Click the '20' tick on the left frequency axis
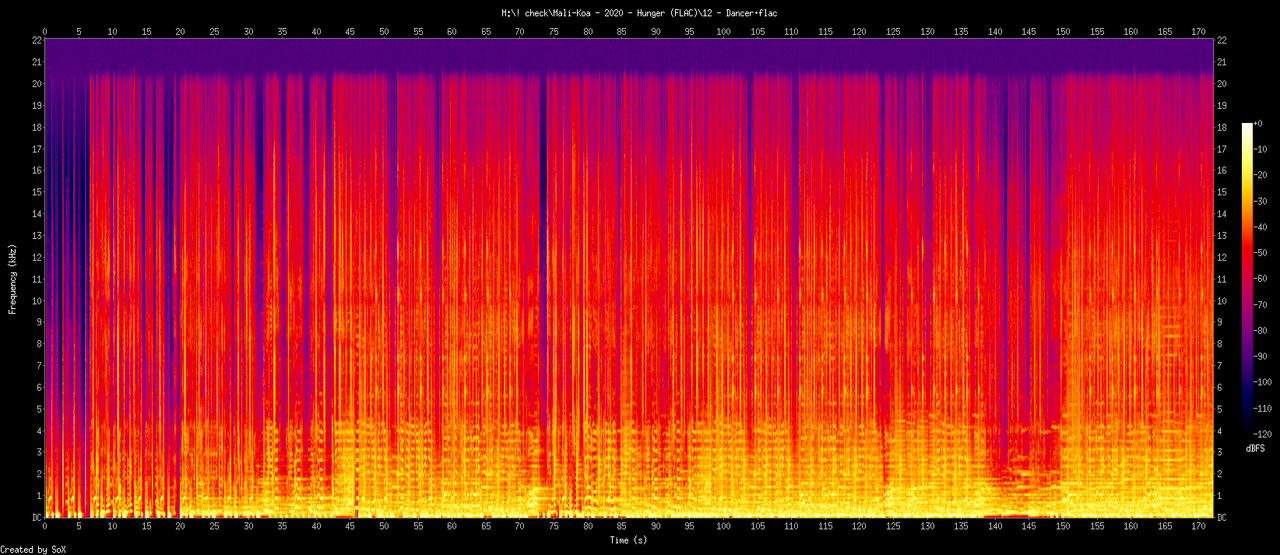Viewport: 1280px width, 555px height. click(x=36, y=83)
